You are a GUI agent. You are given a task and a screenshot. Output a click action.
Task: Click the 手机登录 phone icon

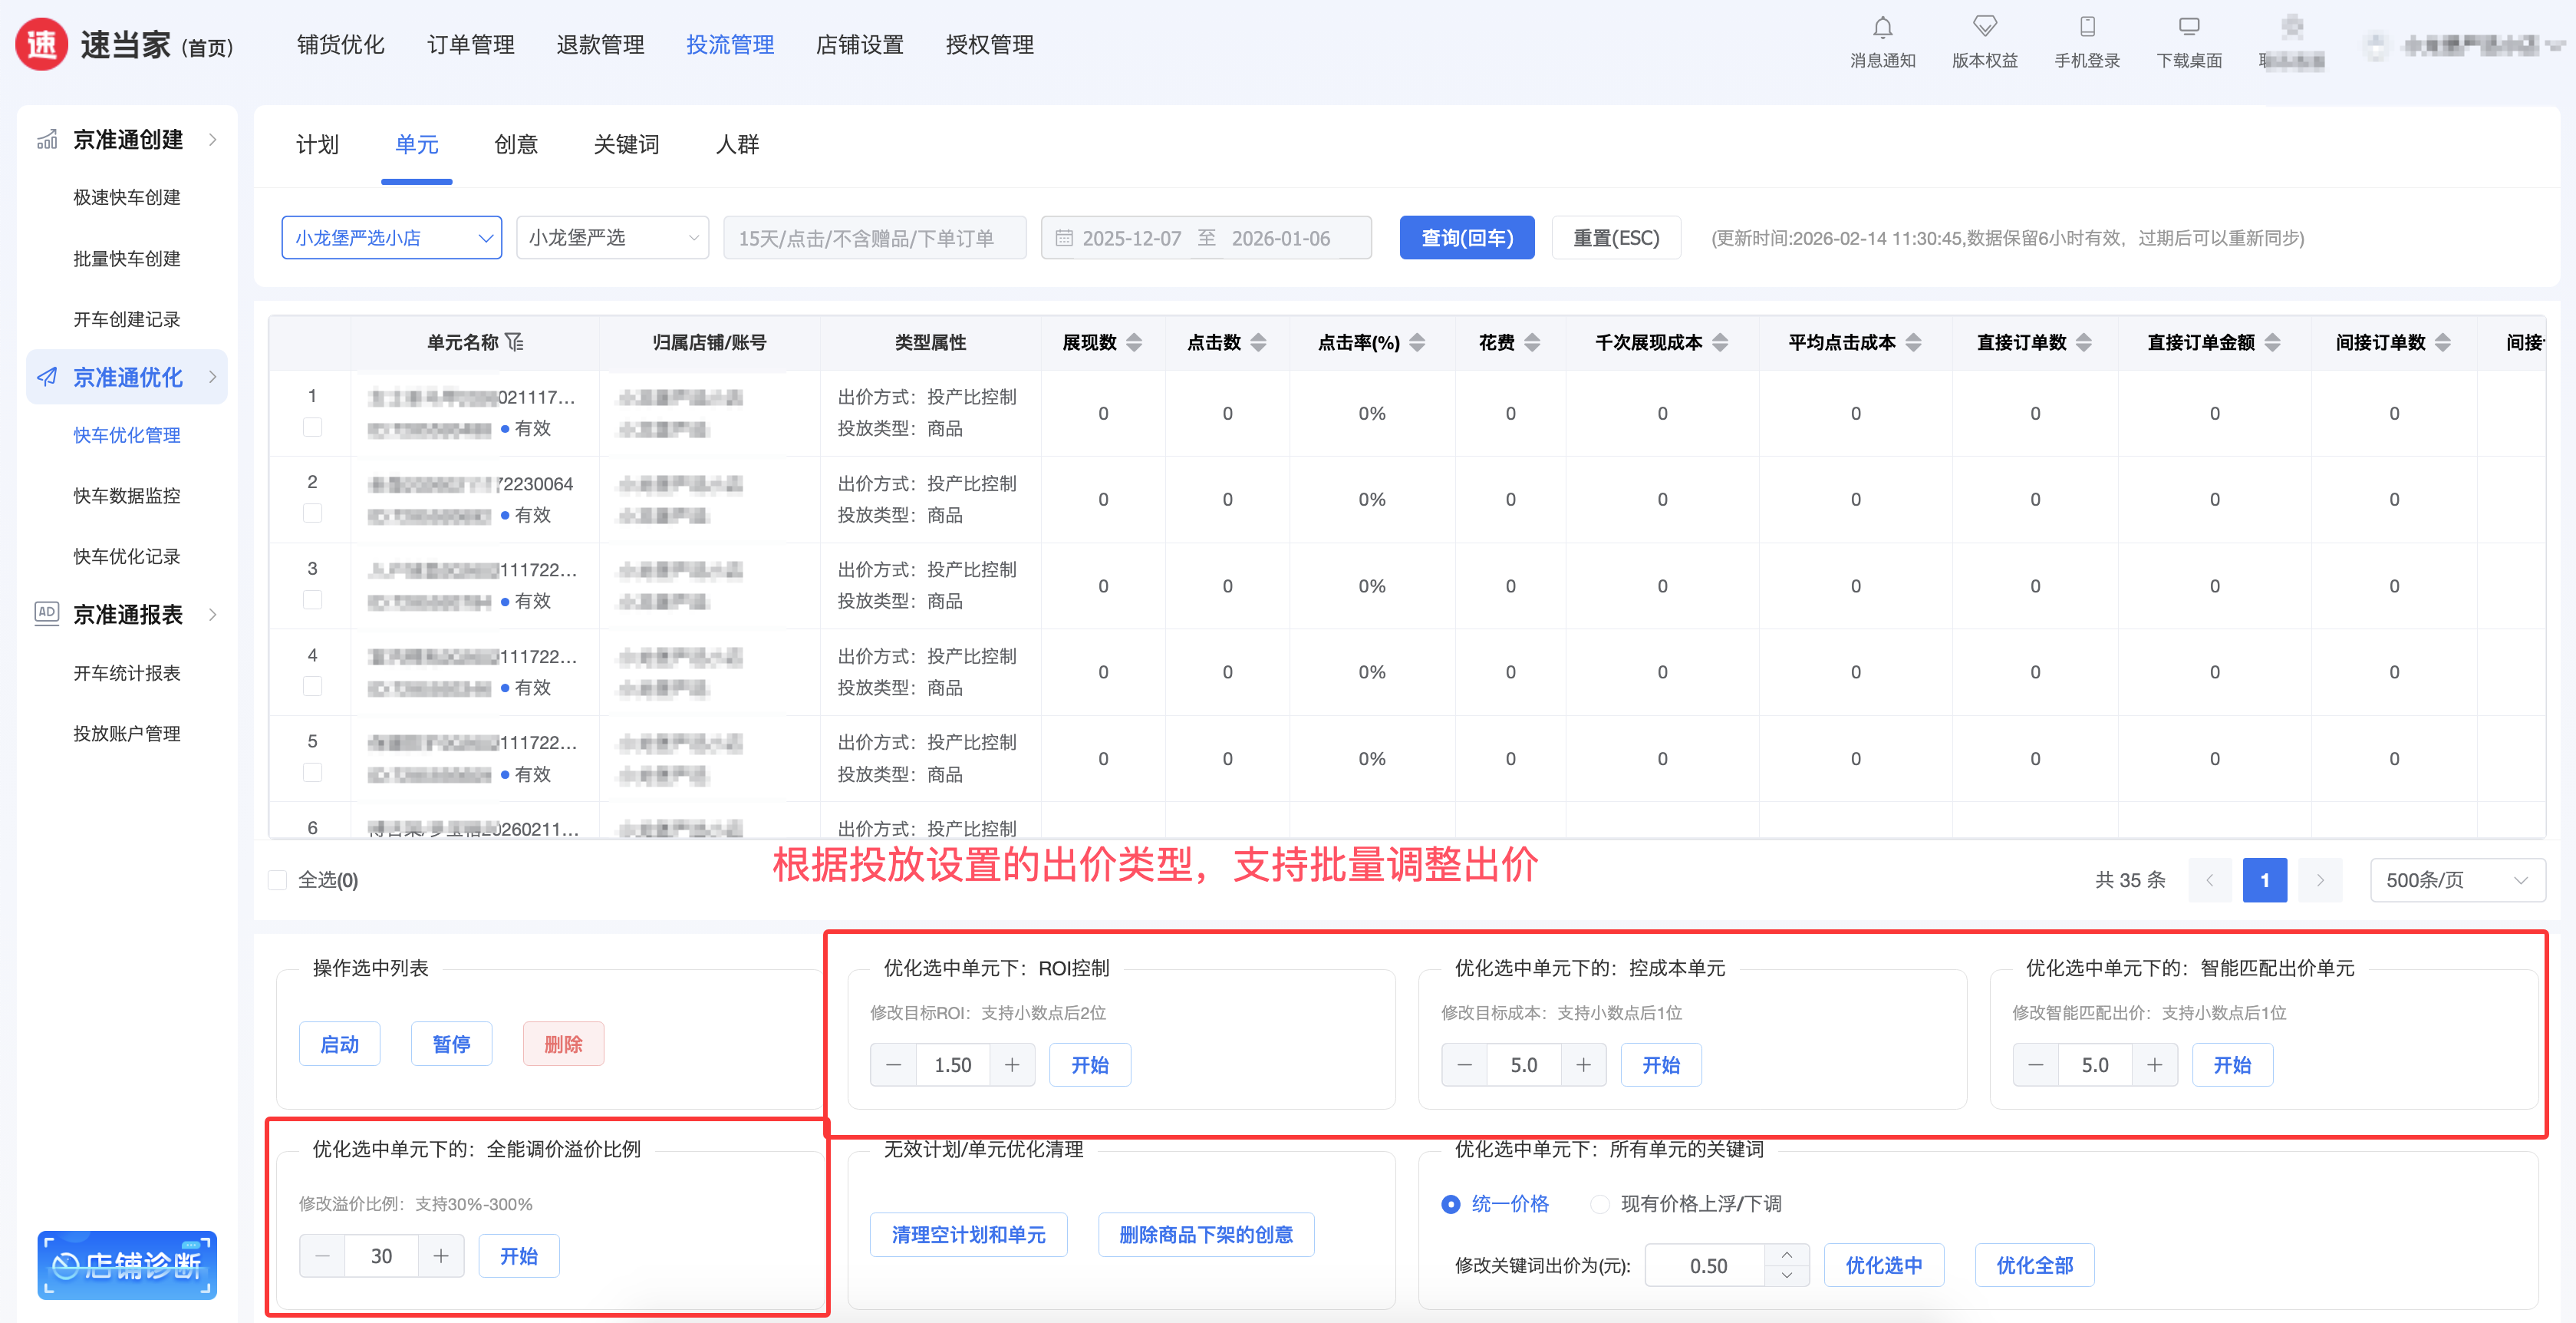tap(2087, 28)
